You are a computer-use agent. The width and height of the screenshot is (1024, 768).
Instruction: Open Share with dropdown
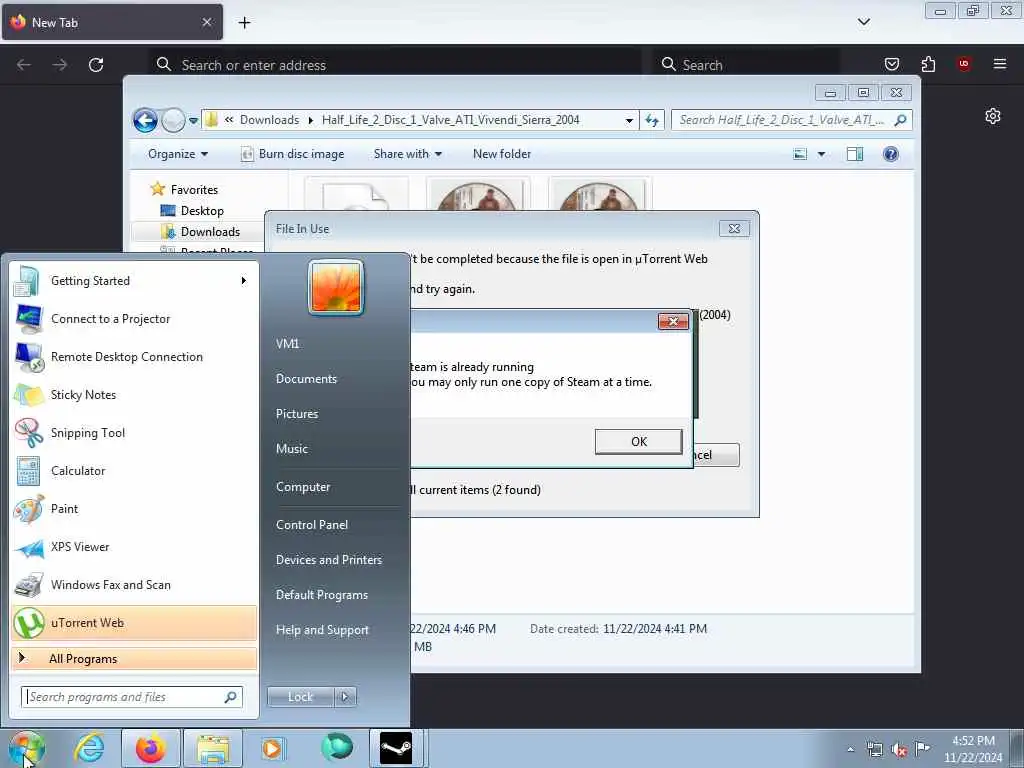coord(408,154)
